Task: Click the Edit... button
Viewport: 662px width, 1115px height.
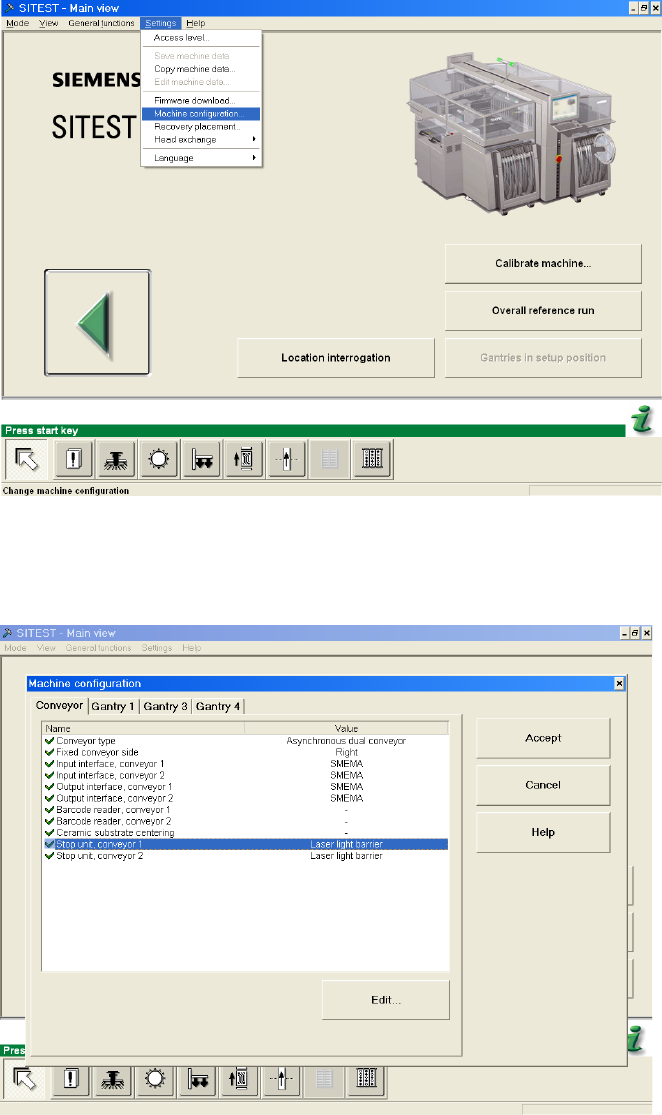Action: 386,1000
